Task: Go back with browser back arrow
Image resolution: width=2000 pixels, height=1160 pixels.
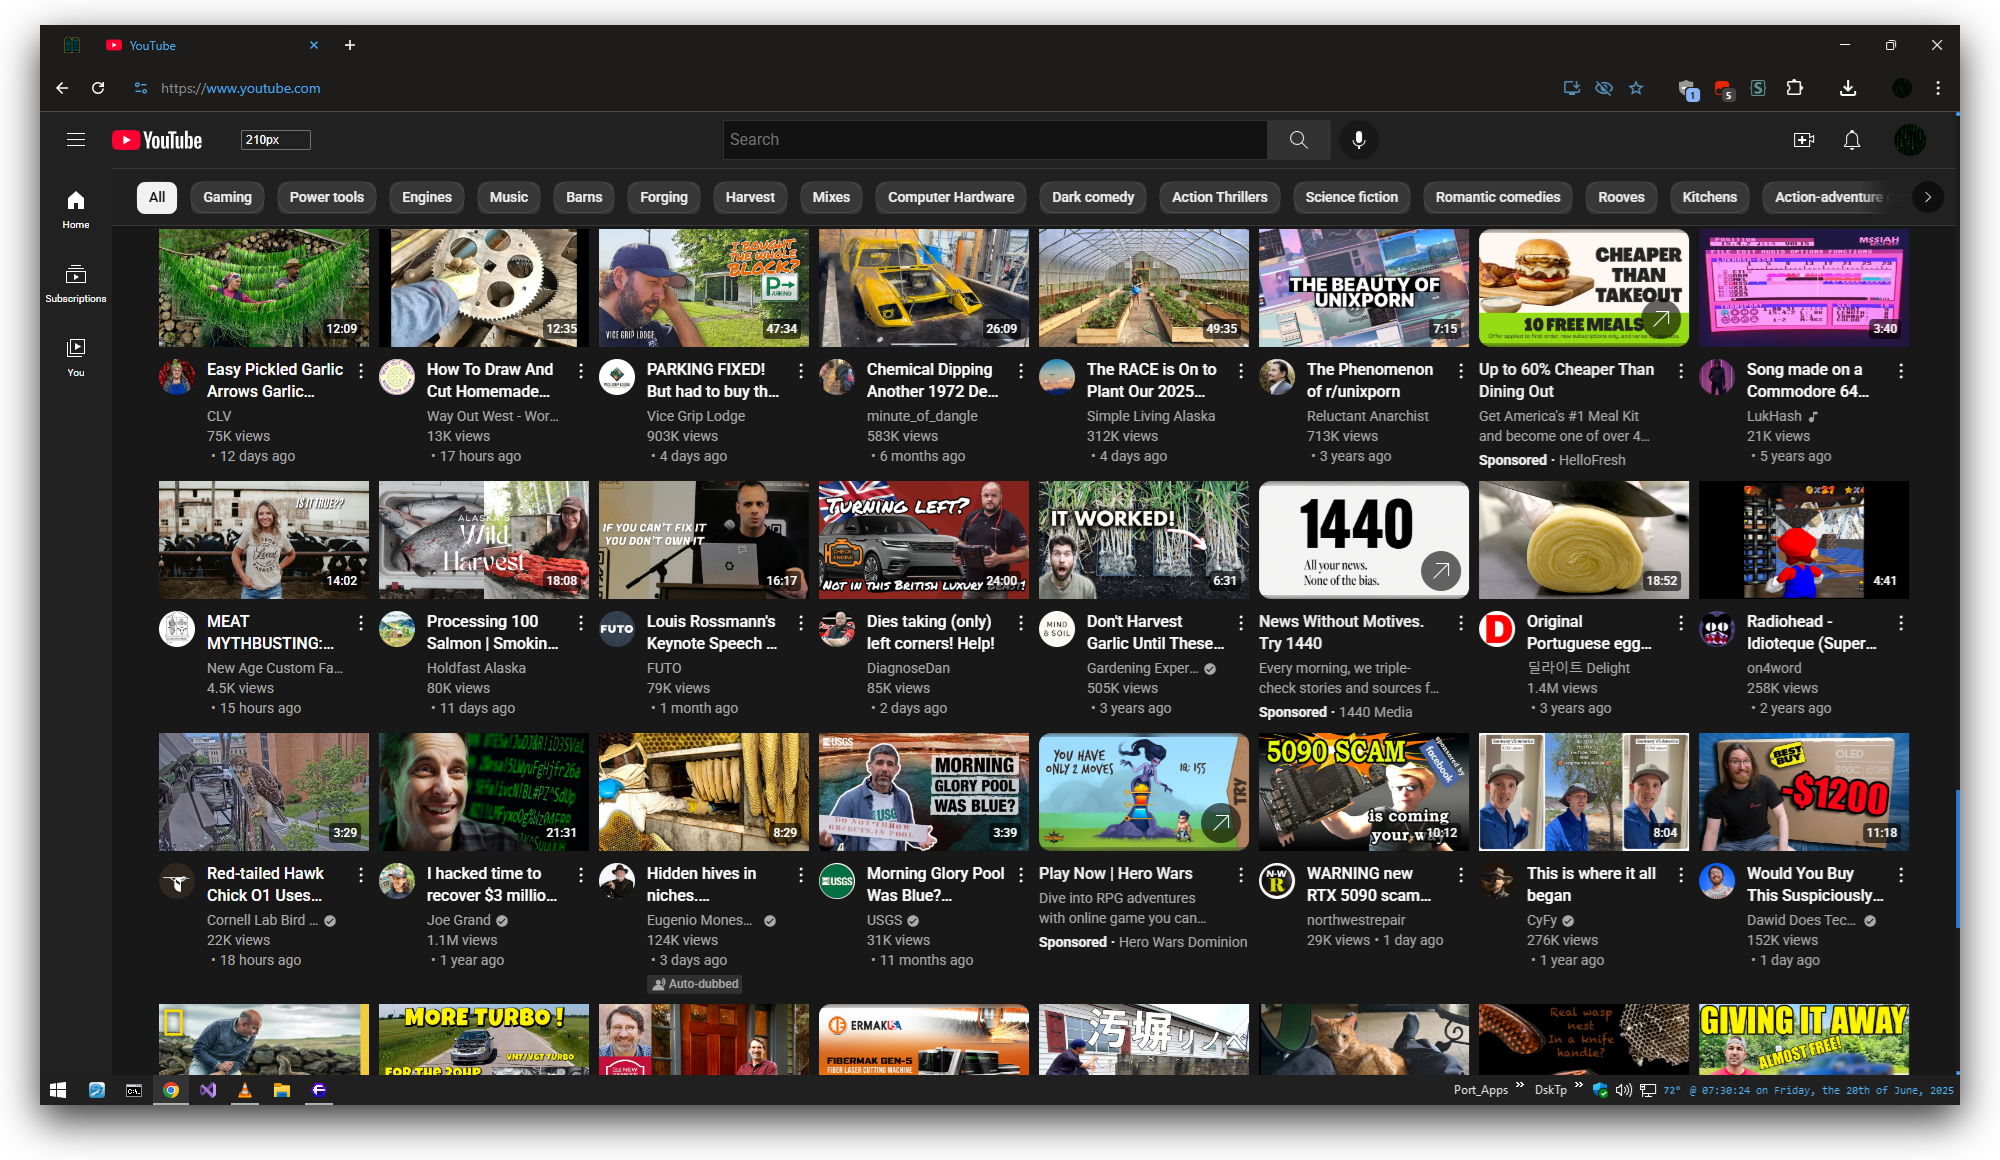Action: point(62,88)
